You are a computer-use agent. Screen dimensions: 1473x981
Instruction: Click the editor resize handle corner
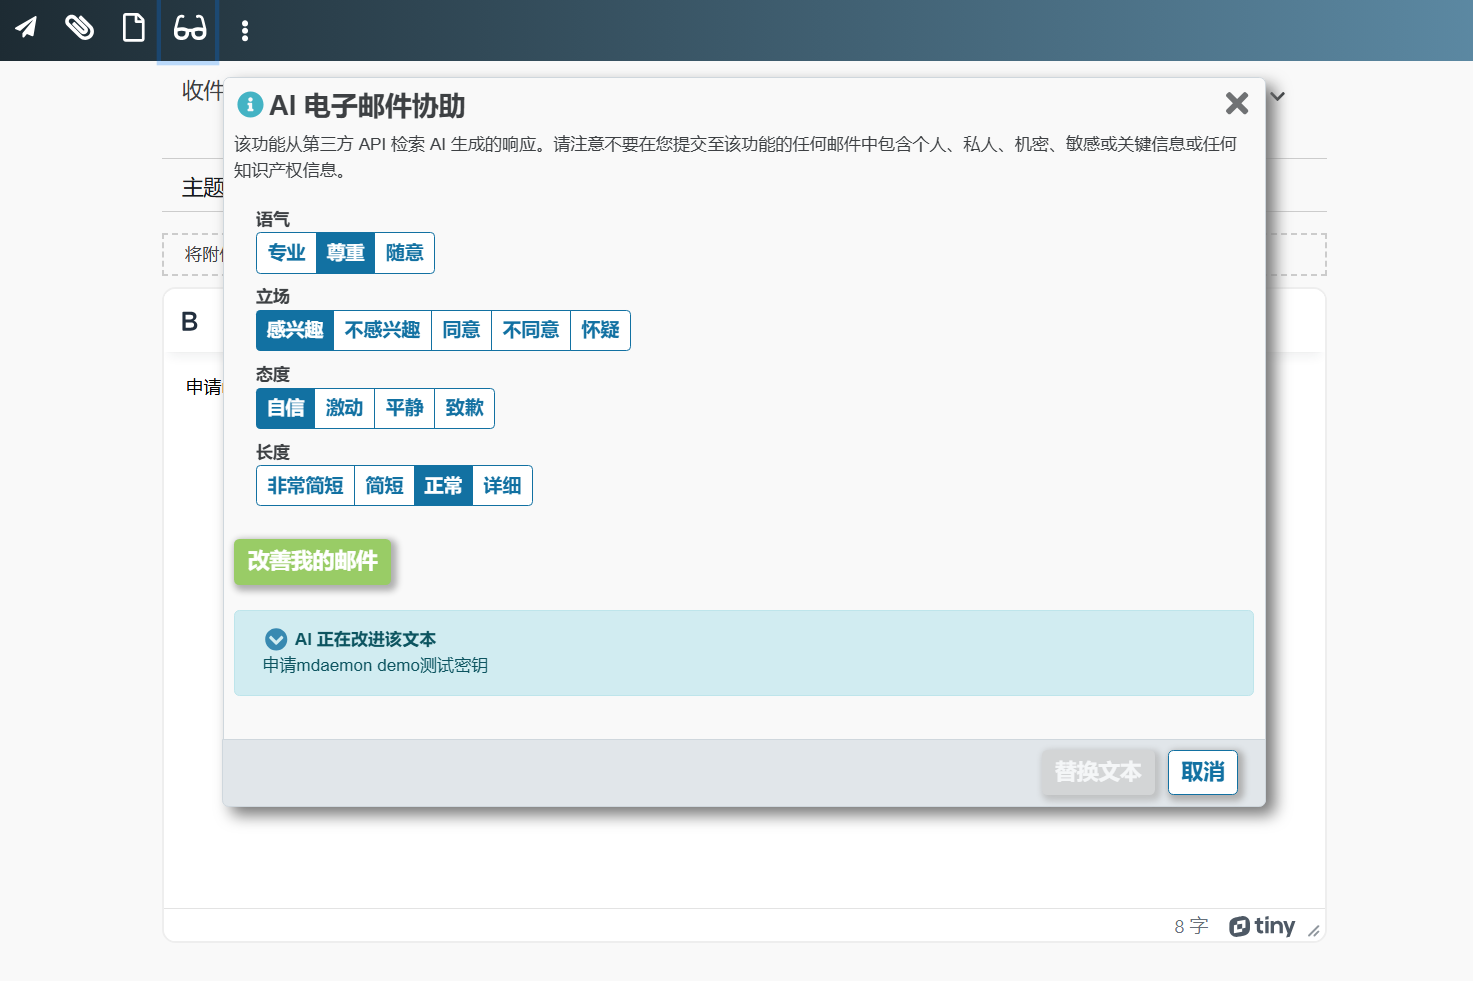[x=1314, y=931]
